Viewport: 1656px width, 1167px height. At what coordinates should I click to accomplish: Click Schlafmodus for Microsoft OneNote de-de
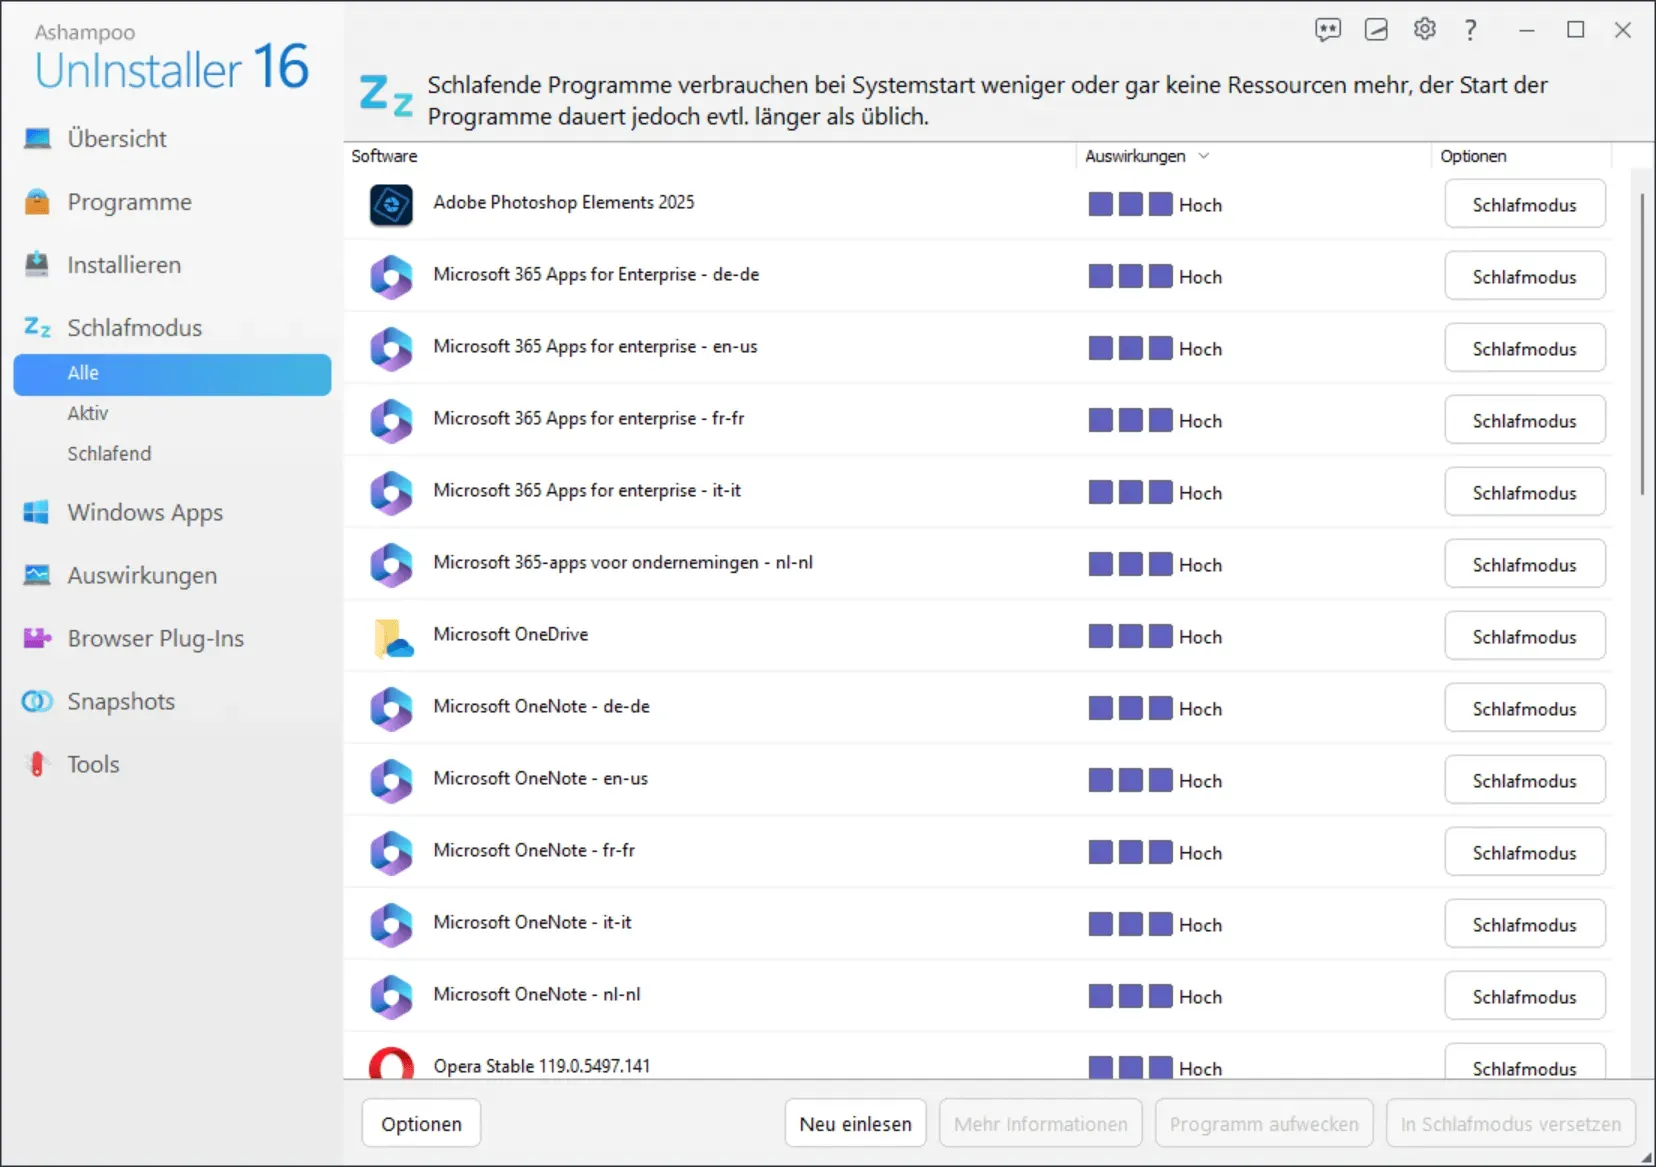click(x=1525, y=709)
